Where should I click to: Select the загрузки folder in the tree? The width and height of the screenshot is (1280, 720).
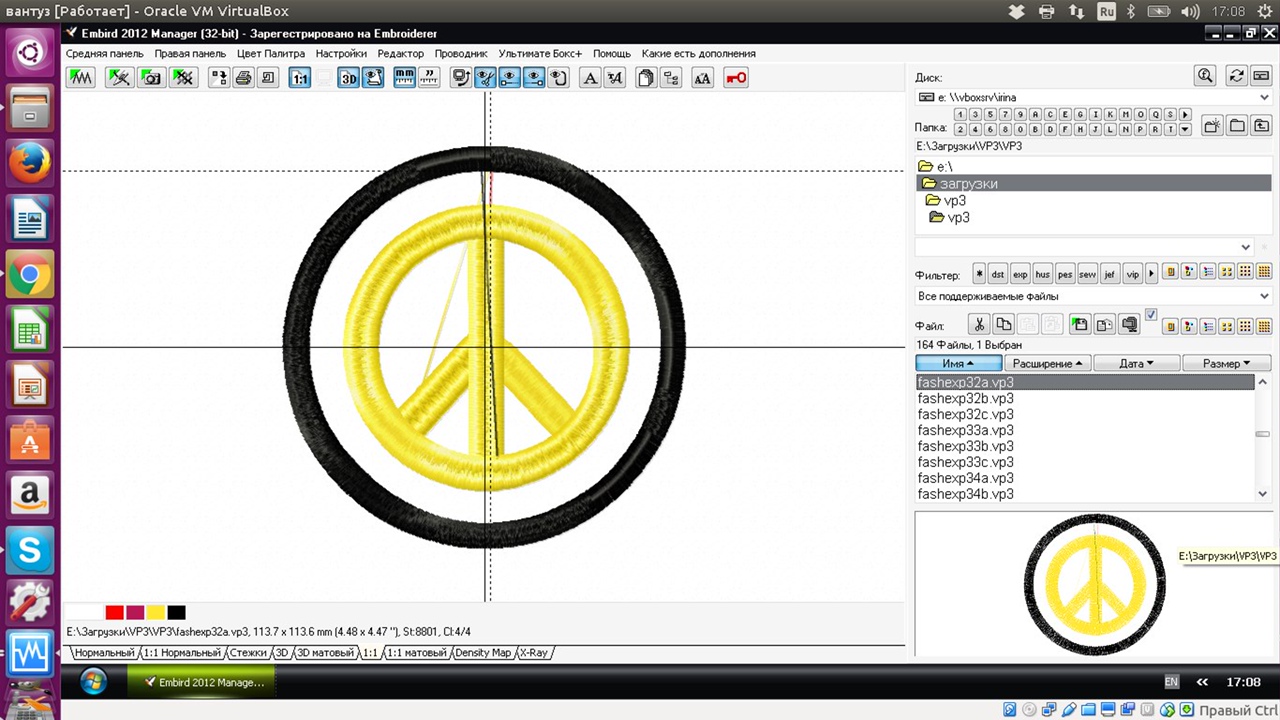coord(1095,183)
